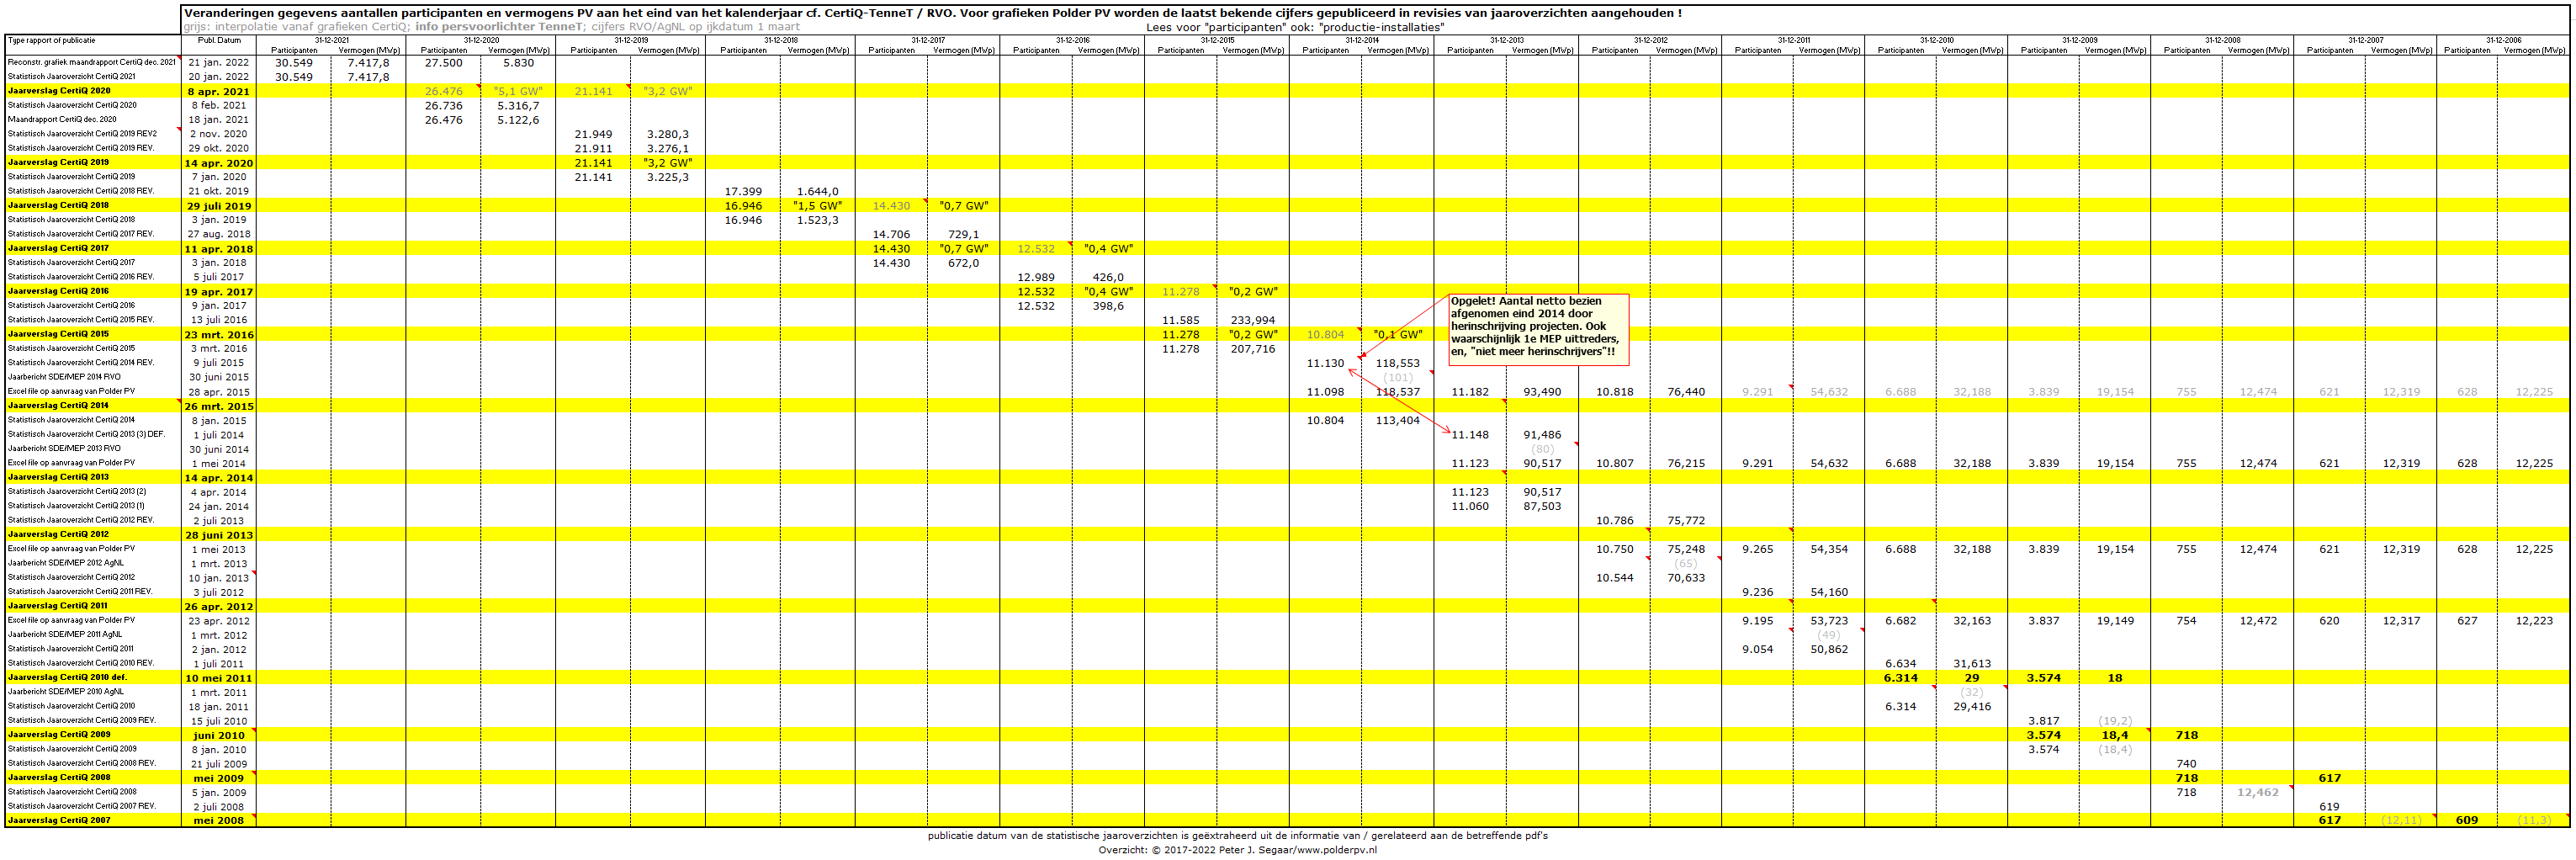
Task: Select the "Type rapport of publicatie" header cell
Action: 52,41
